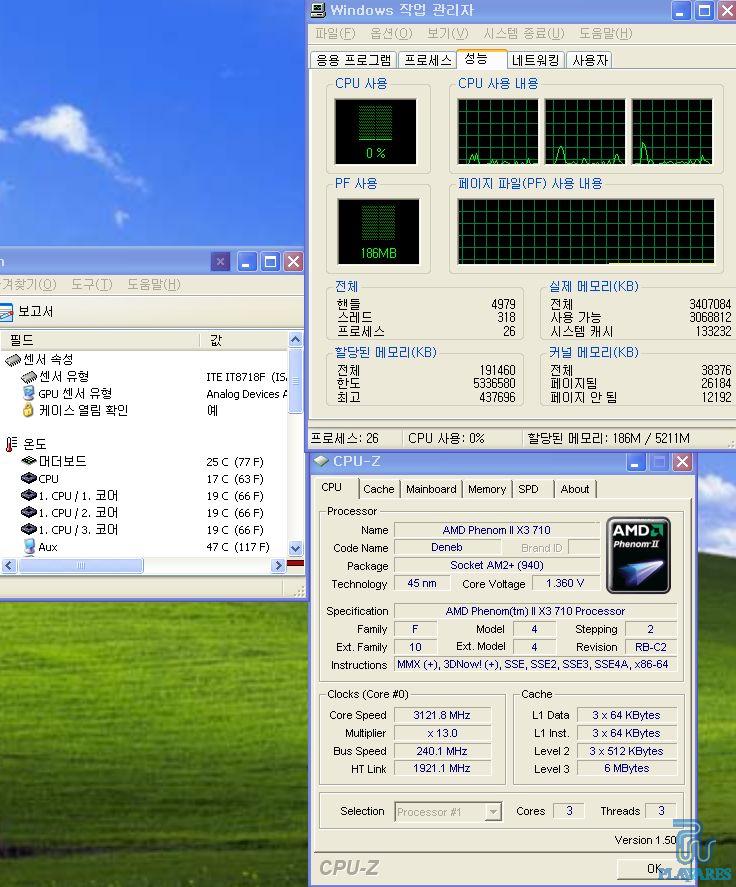Switch to the 프로세스 tab
Screen dimensions: 736x887
[x=428, y=60]
